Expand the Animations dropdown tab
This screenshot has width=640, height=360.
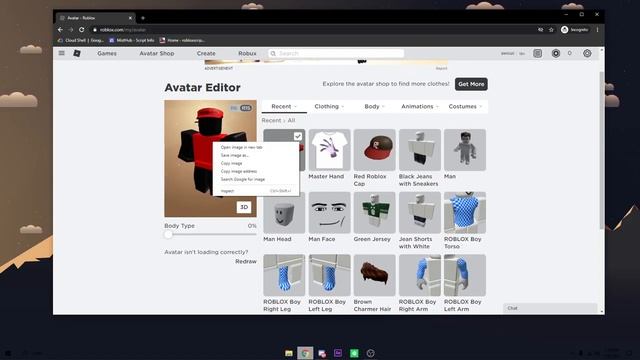[420, 106]
